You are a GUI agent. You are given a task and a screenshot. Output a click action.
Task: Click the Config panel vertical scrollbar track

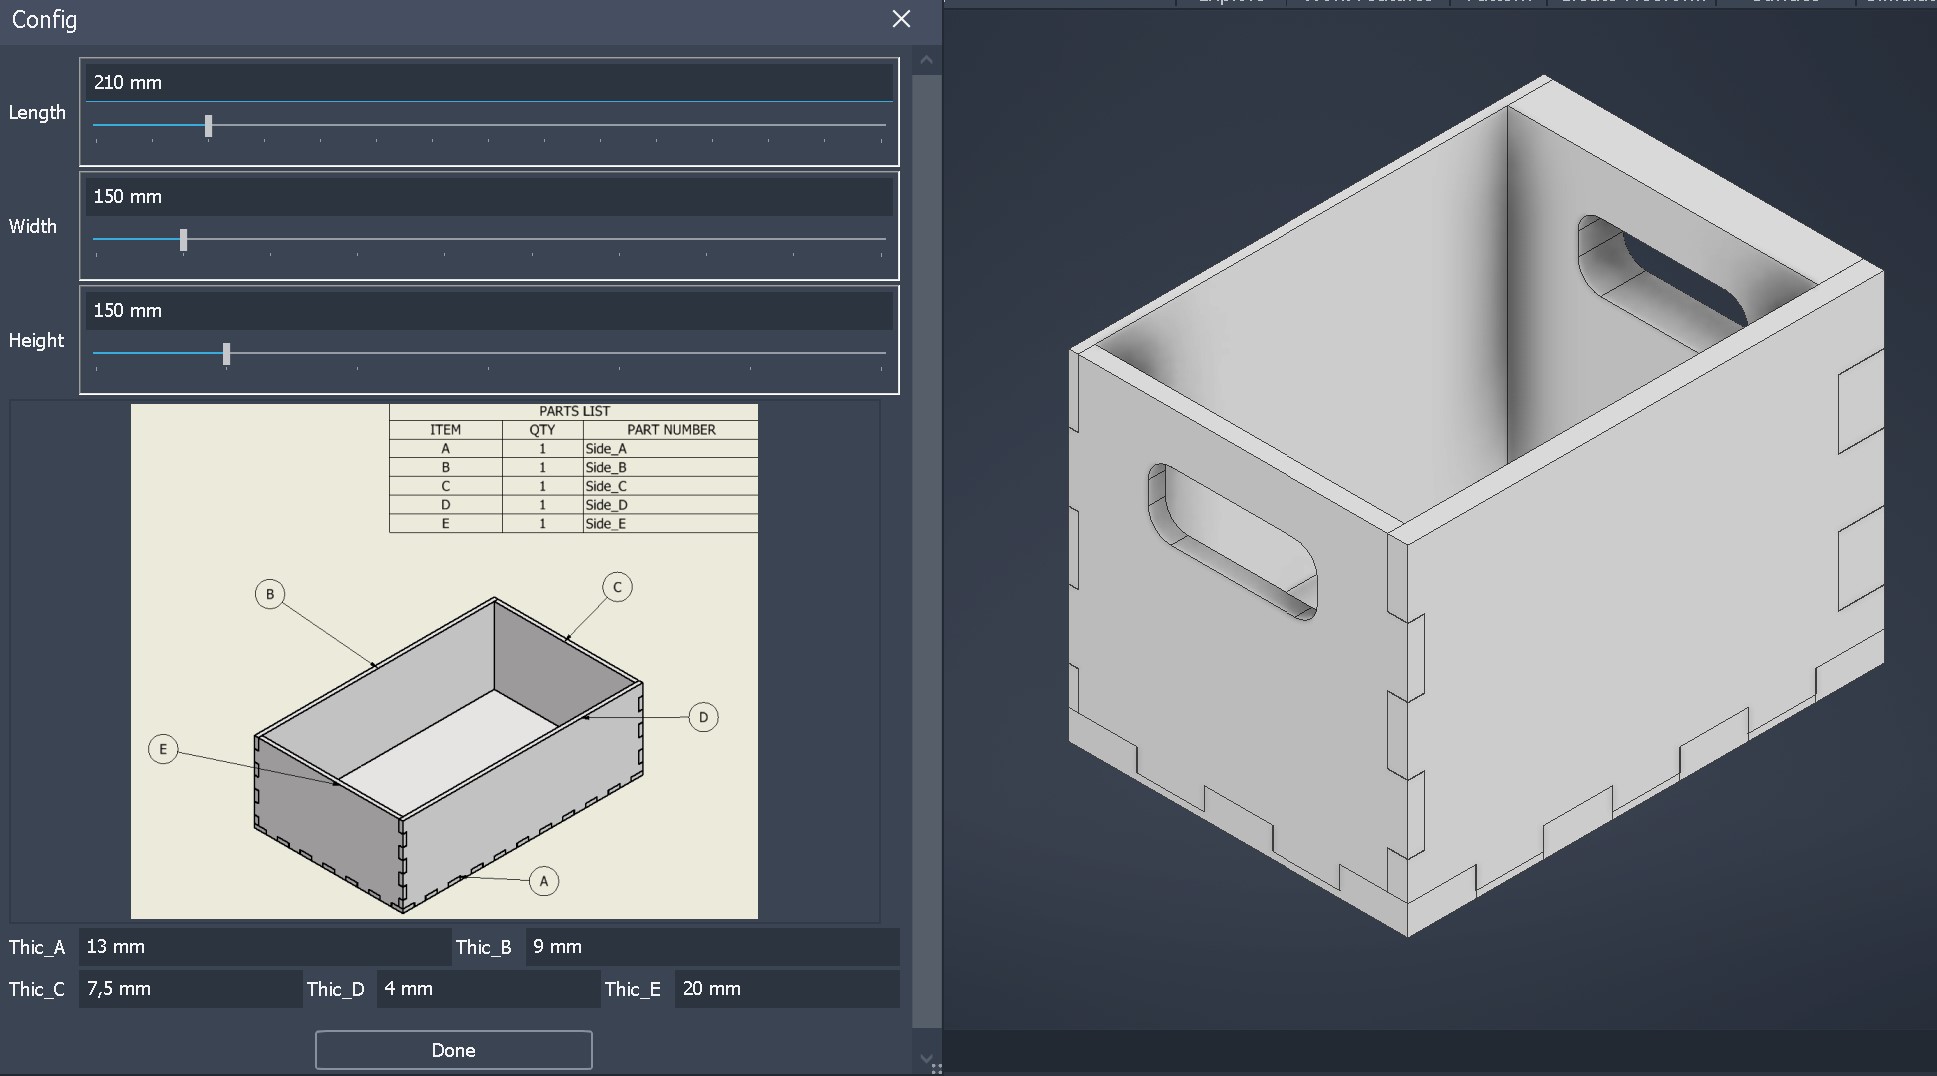coord(926,550)
